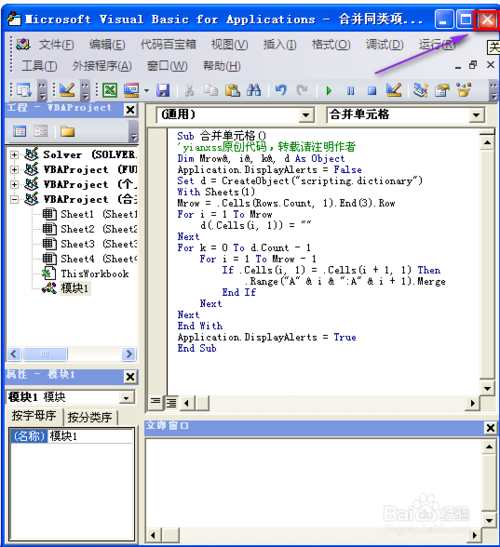Expand the Solver project node
Viewport: 500px width, 547px height.
point(14,155)
